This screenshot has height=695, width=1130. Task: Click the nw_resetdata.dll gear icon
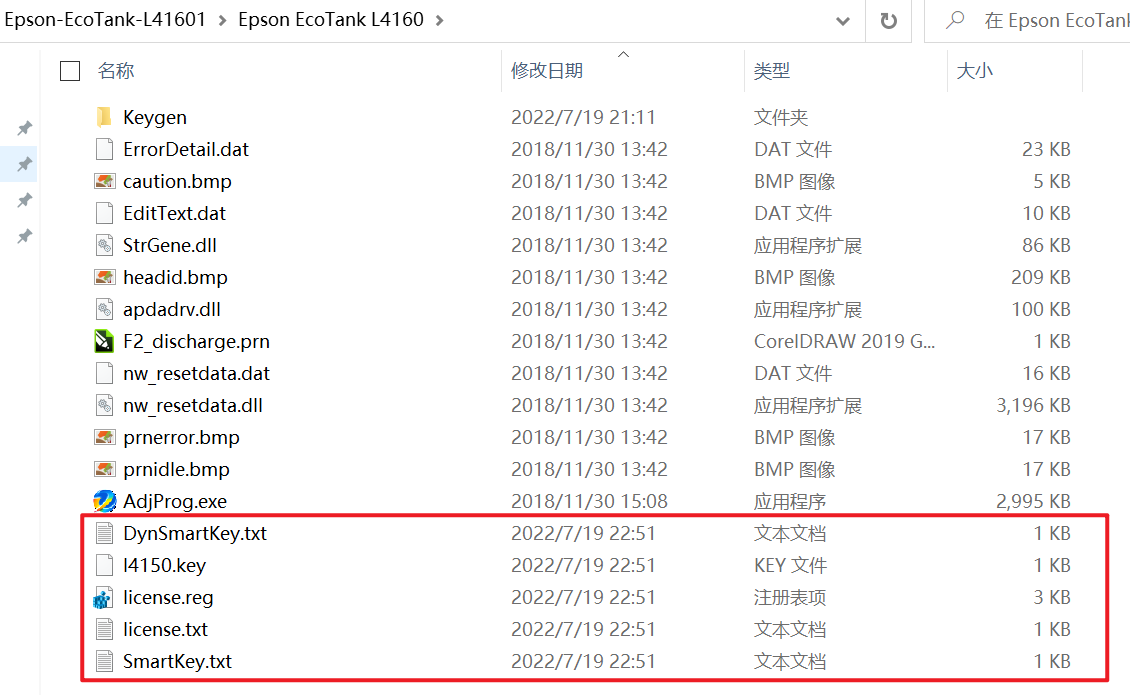pyautogui.click(x=104, y=405)
